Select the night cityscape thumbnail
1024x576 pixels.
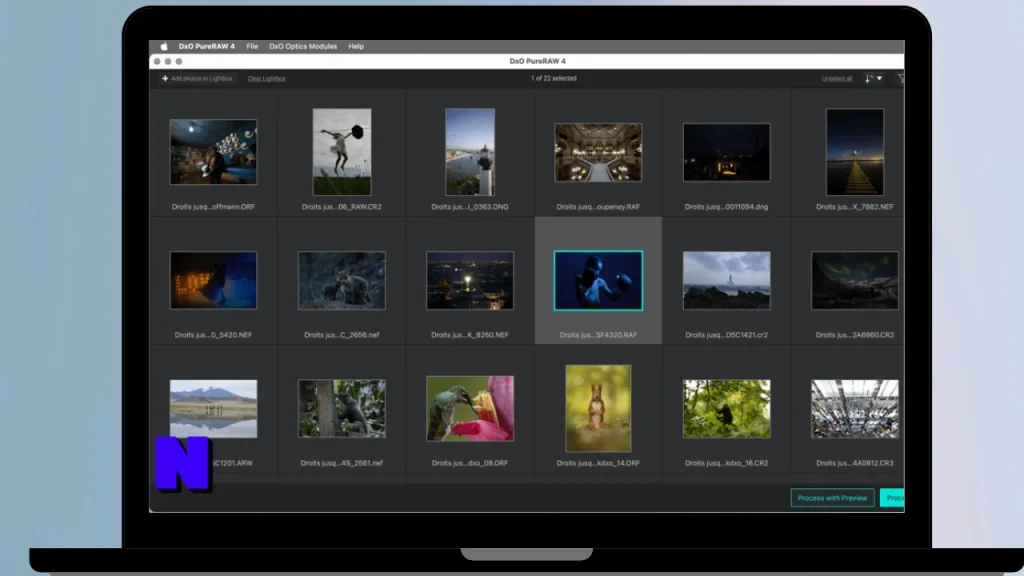point(470,280)
